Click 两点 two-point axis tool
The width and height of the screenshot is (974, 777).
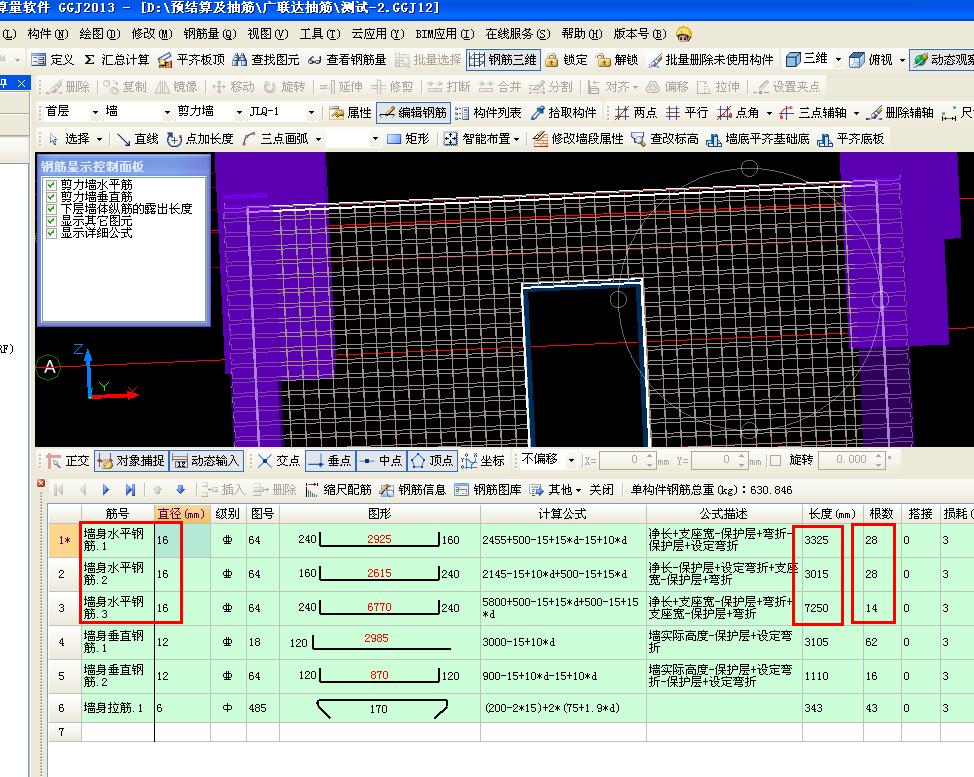coord(635,112)
